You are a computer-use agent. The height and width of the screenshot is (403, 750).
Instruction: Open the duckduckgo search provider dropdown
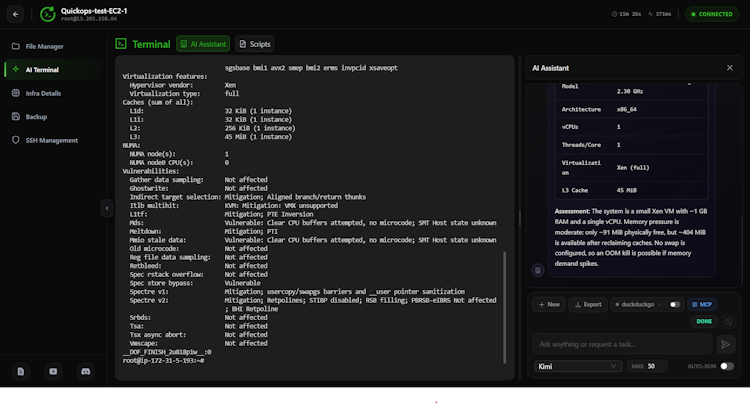pyautogui.click(x=638, y=305)
